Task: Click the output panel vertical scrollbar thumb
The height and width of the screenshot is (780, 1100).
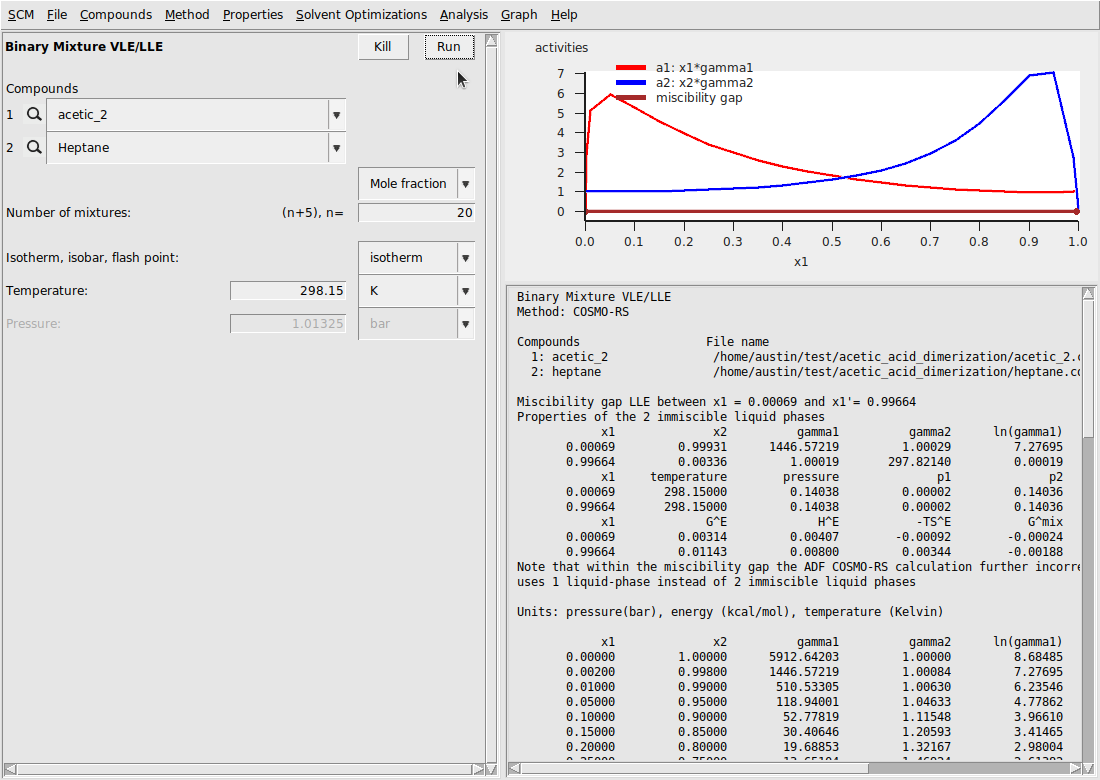Action: pyautogui.click(x=1088, y=369)
